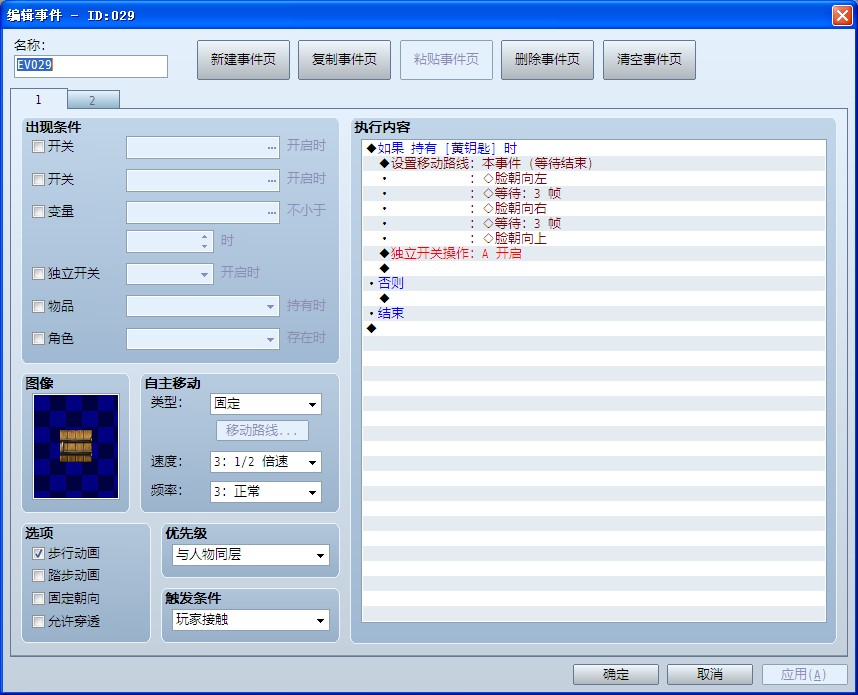This screenshot has height=695, width=858.
Task: Check the 允许穿透 option
Action: 38,622
